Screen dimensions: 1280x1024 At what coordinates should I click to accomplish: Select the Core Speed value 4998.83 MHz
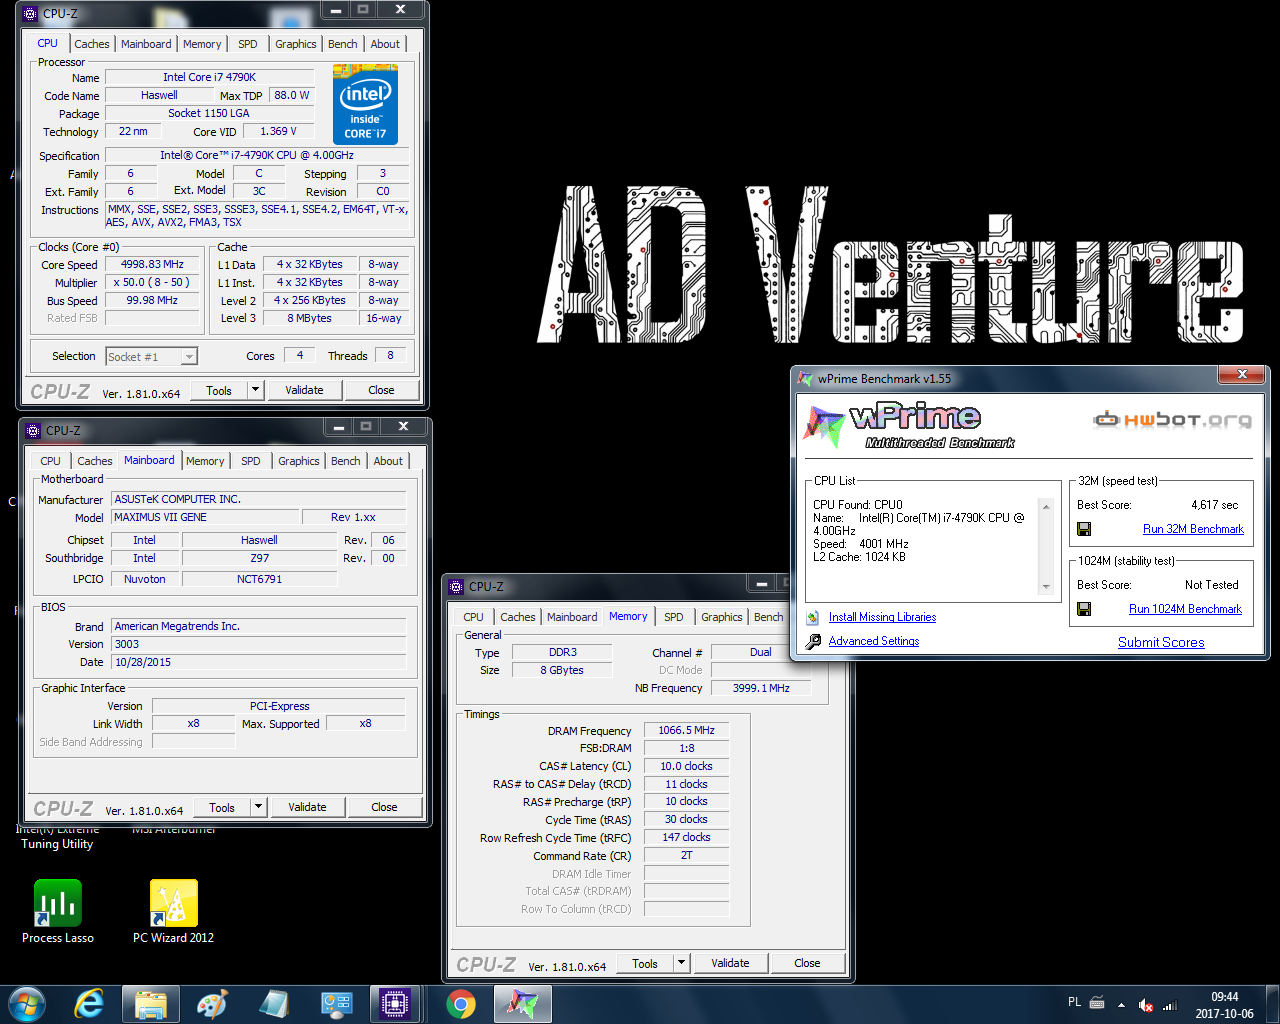click(x=153, y=264)
